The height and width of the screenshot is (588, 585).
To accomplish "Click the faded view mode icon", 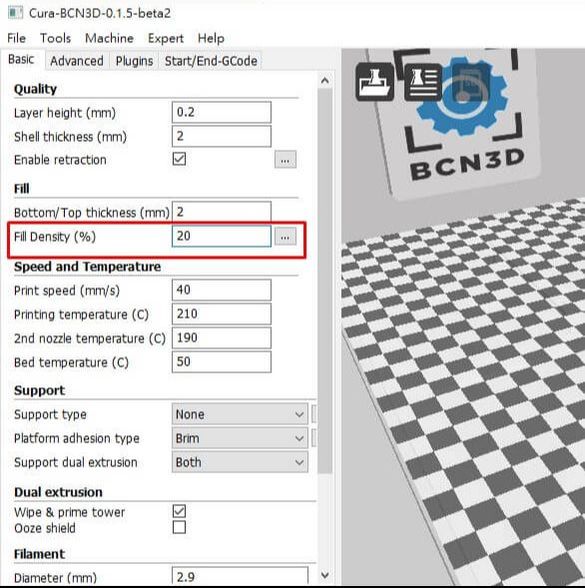I will (471, 82).
